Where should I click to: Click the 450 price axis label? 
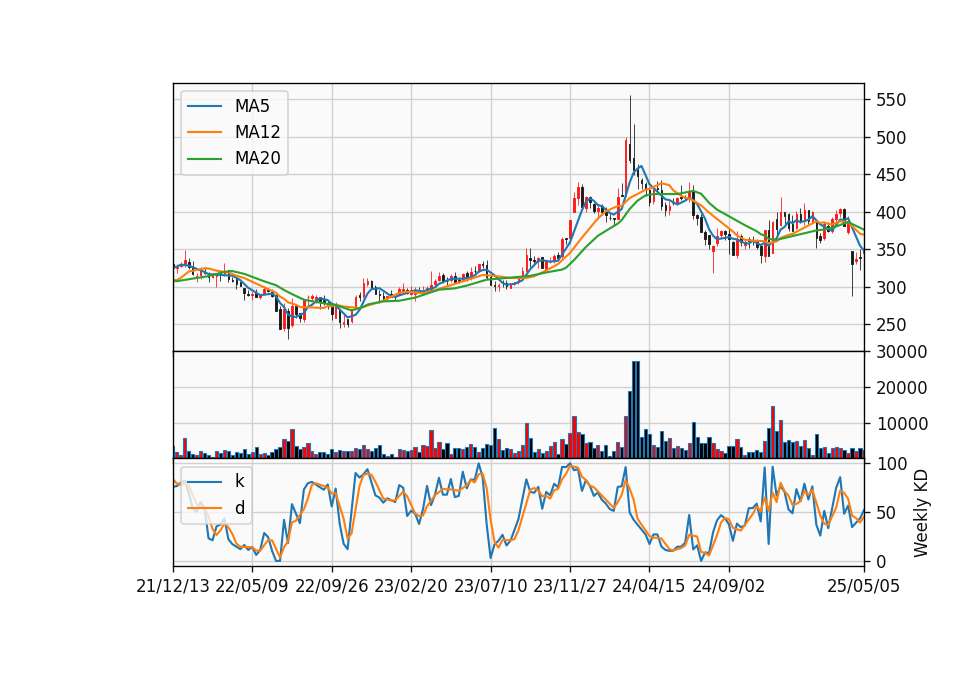(x=891, y=175)
